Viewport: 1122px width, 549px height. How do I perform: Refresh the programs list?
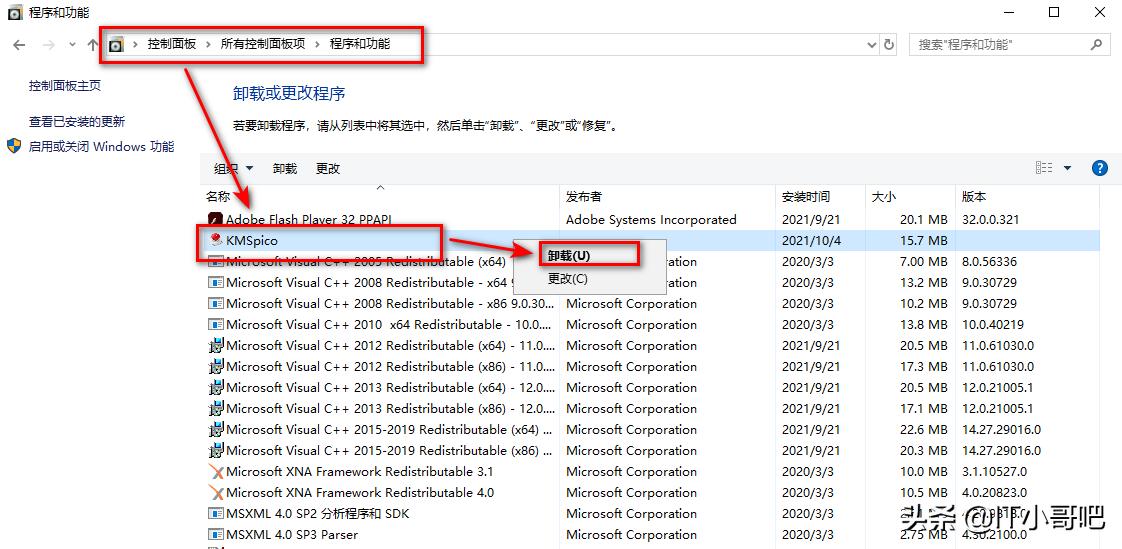tap(889, 44)
